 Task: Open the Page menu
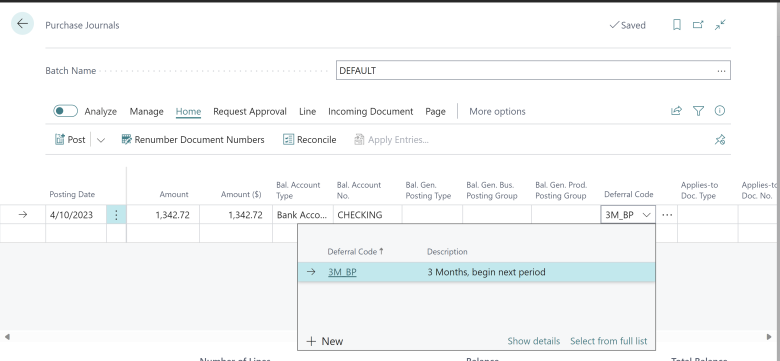pos(435,111)
